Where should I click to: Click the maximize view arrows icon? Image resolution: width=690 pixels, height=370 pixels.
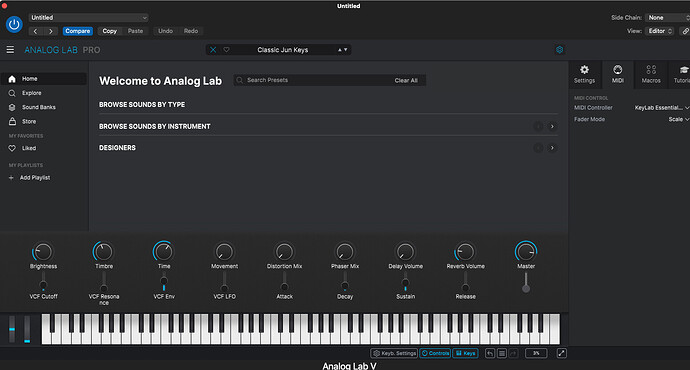562,353
